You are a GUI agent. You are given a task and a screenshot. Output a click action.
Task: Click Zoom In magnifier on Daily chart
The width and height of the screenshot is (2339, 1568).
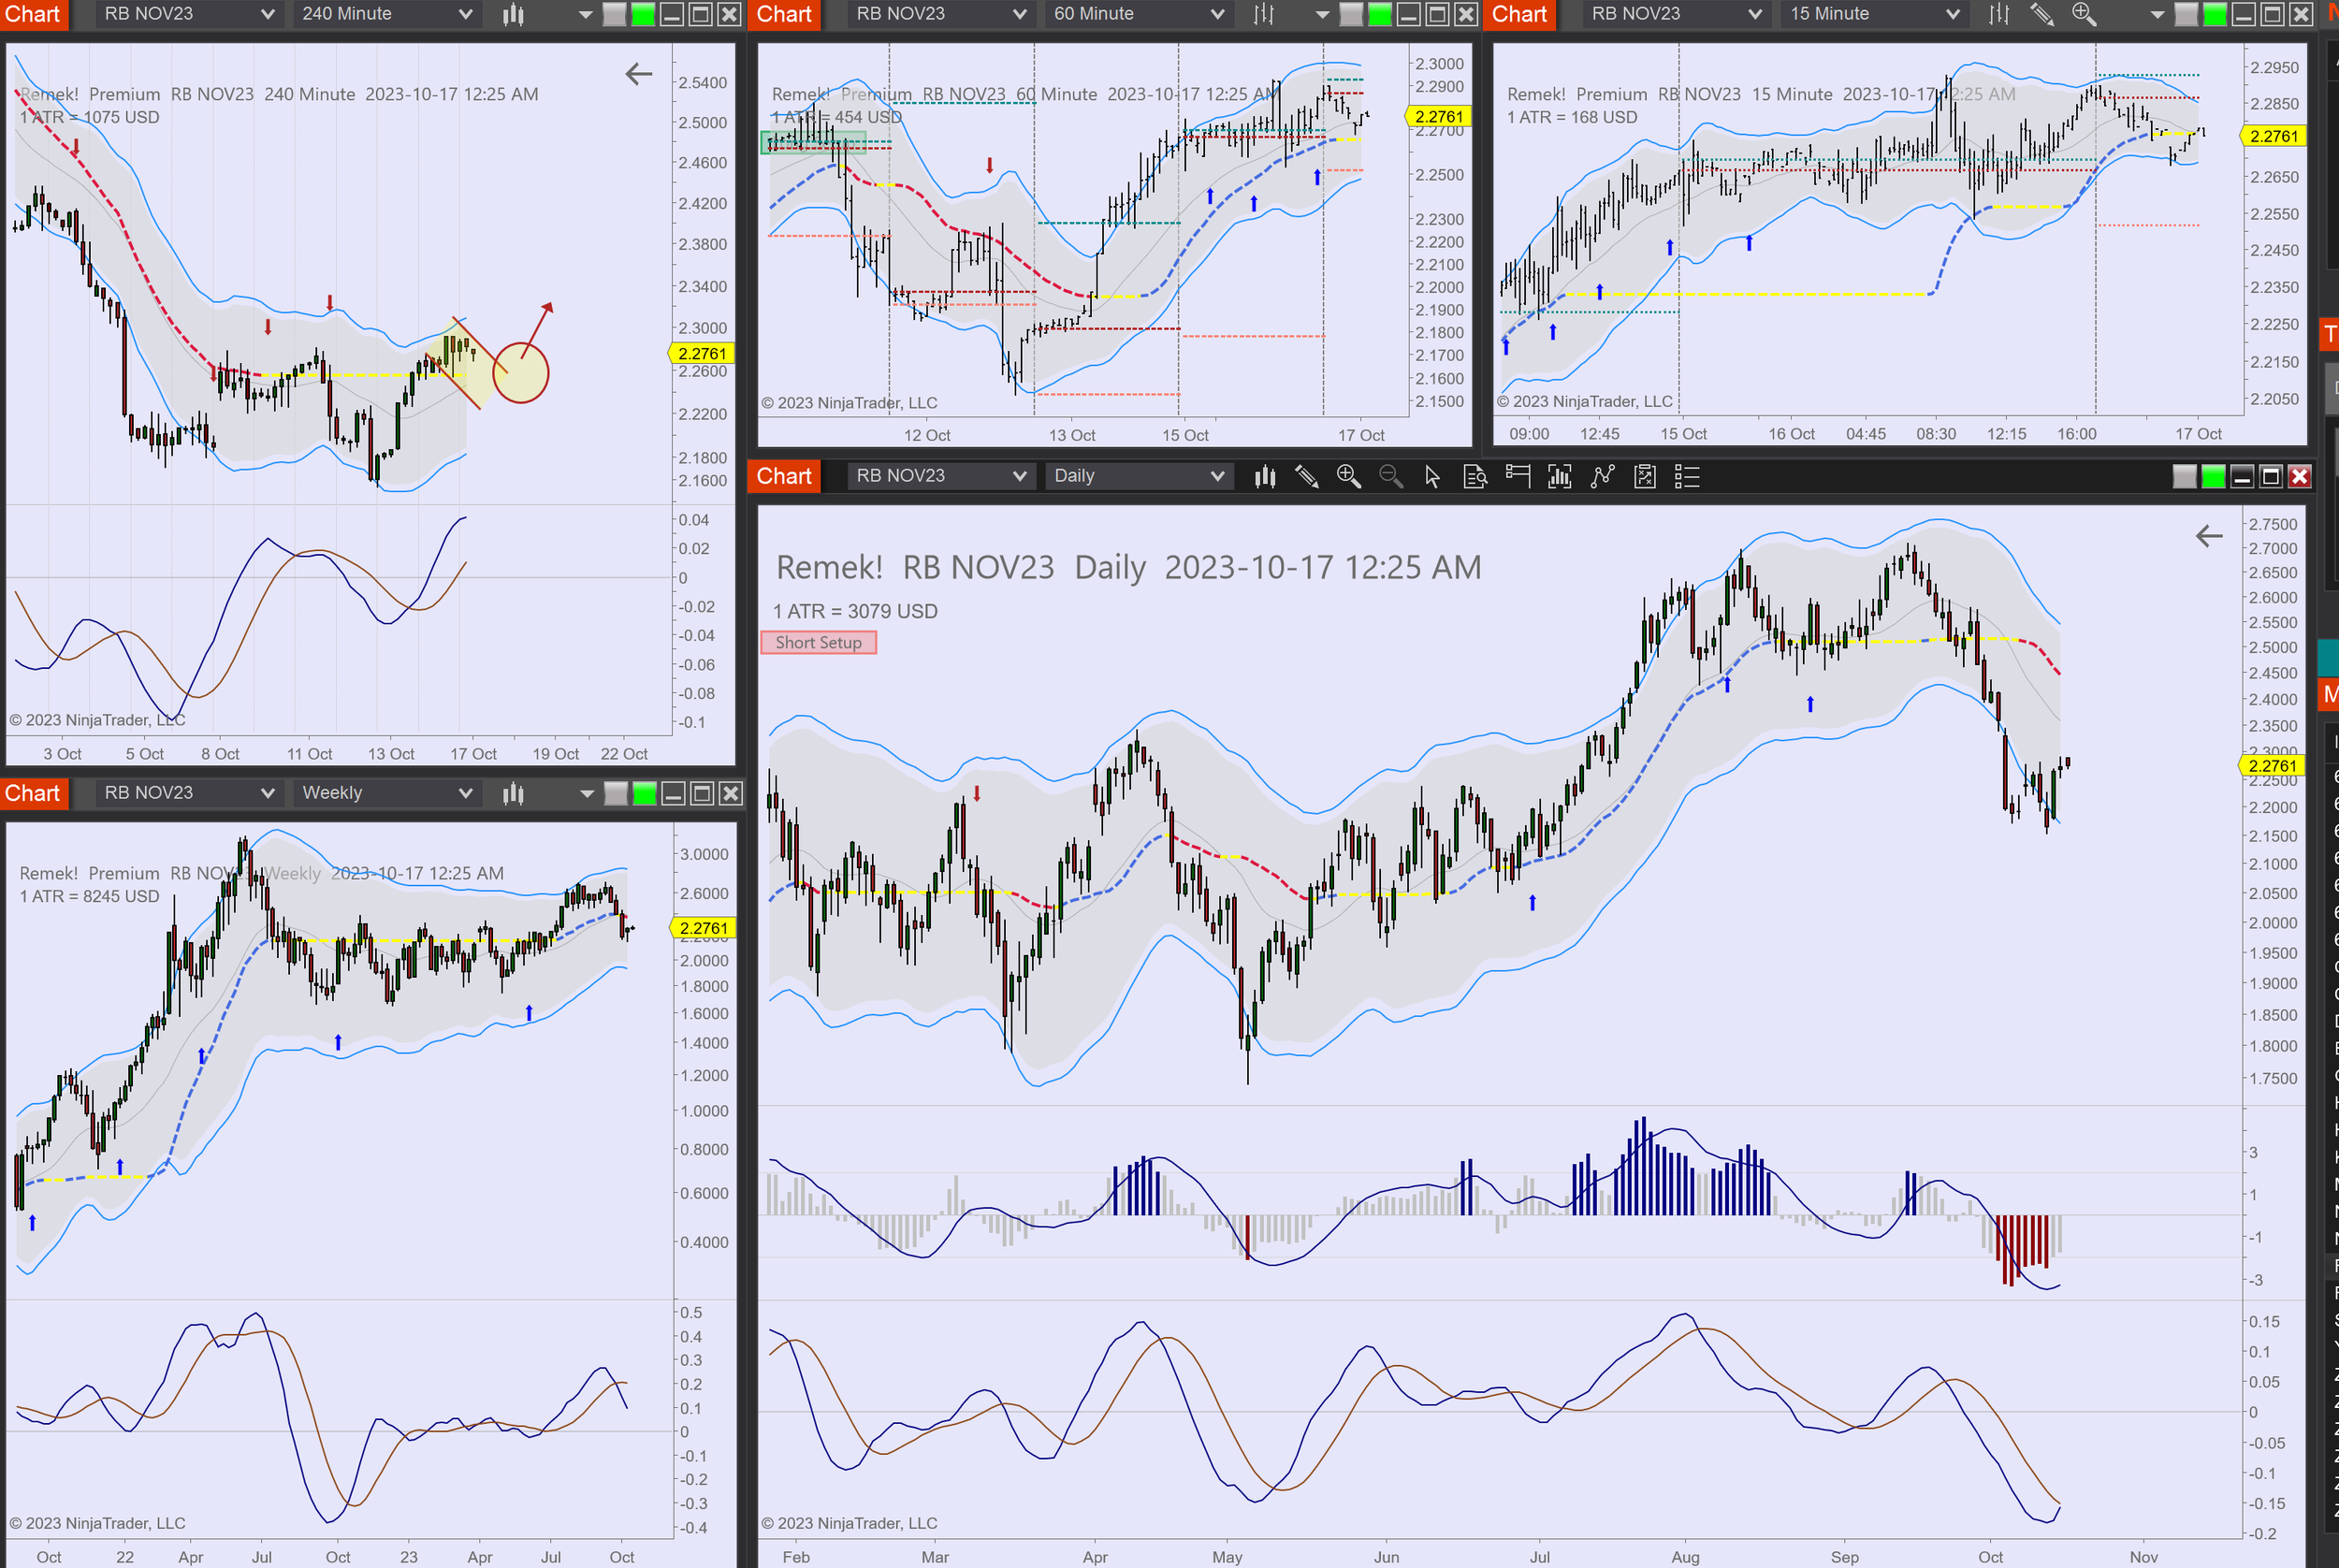click(x=1348, y=477)
